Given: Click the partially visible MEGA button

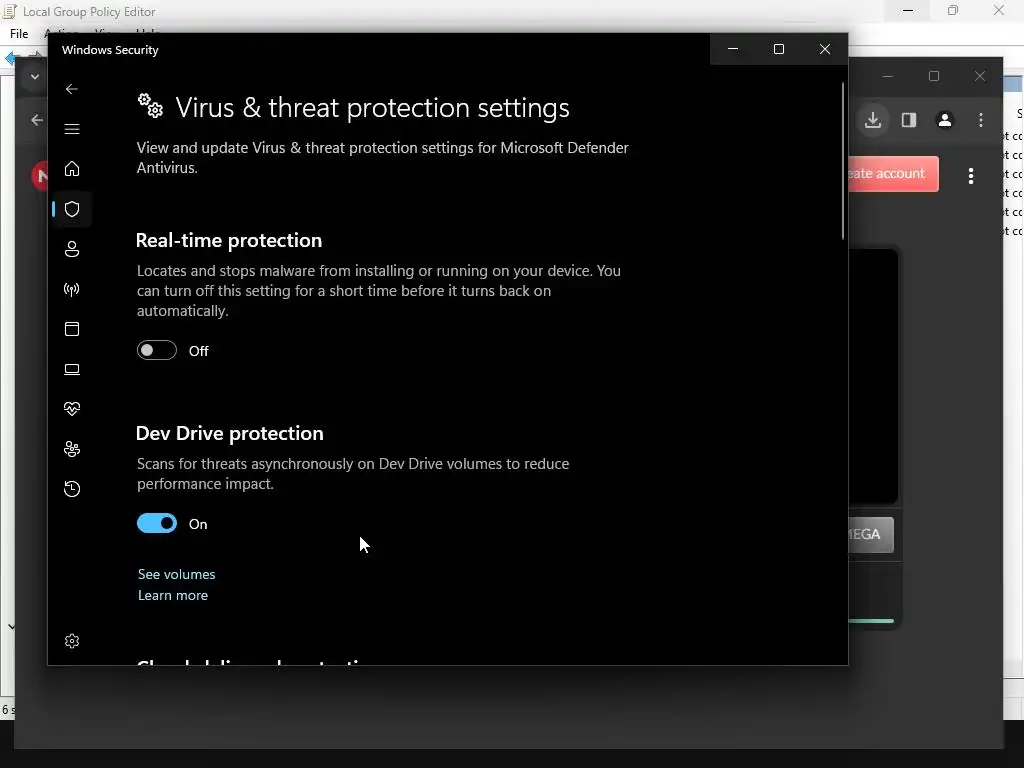Looking at the screenshot, I should coord(871,534).
